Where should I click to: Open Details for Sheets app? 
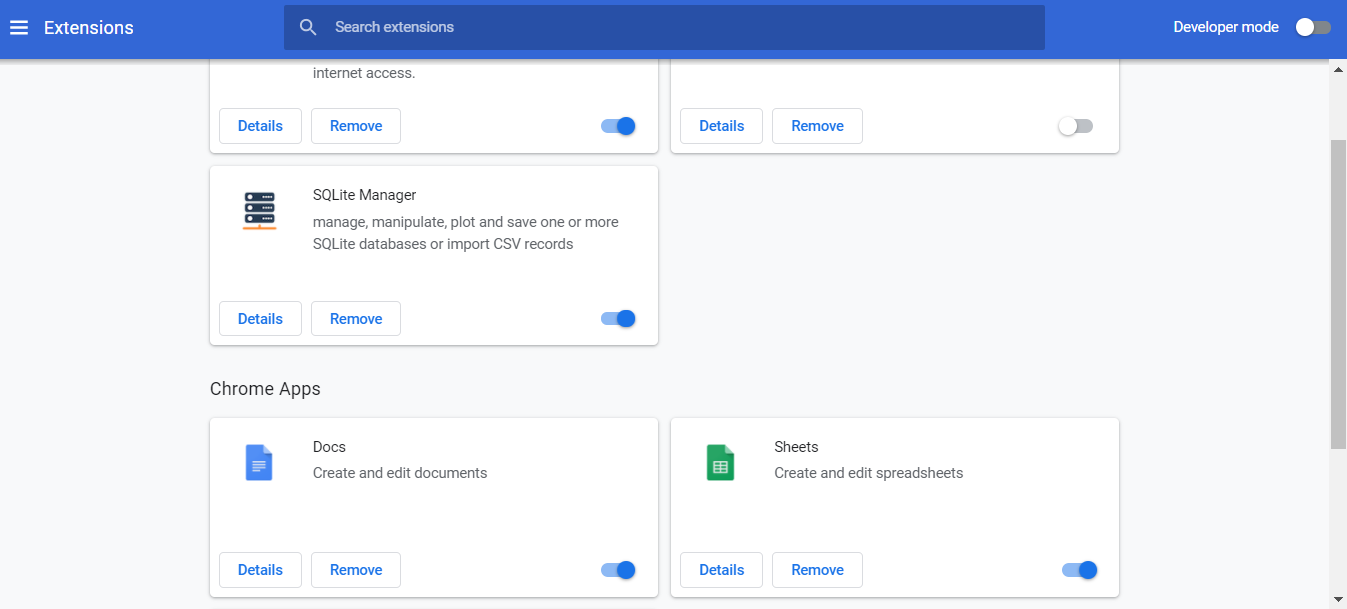pyautogui.click(x=721, y=570)
